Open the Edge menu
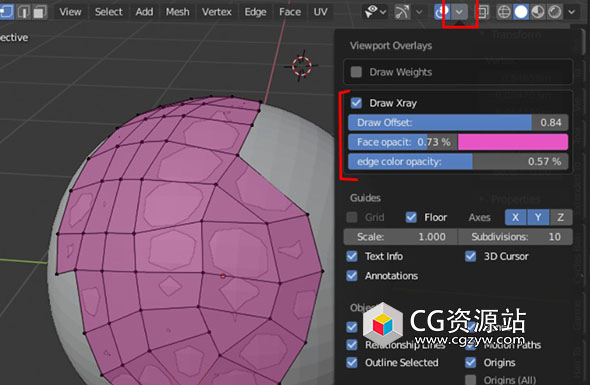Viewport: 590px width, 385px height. (x=255, y=12)
